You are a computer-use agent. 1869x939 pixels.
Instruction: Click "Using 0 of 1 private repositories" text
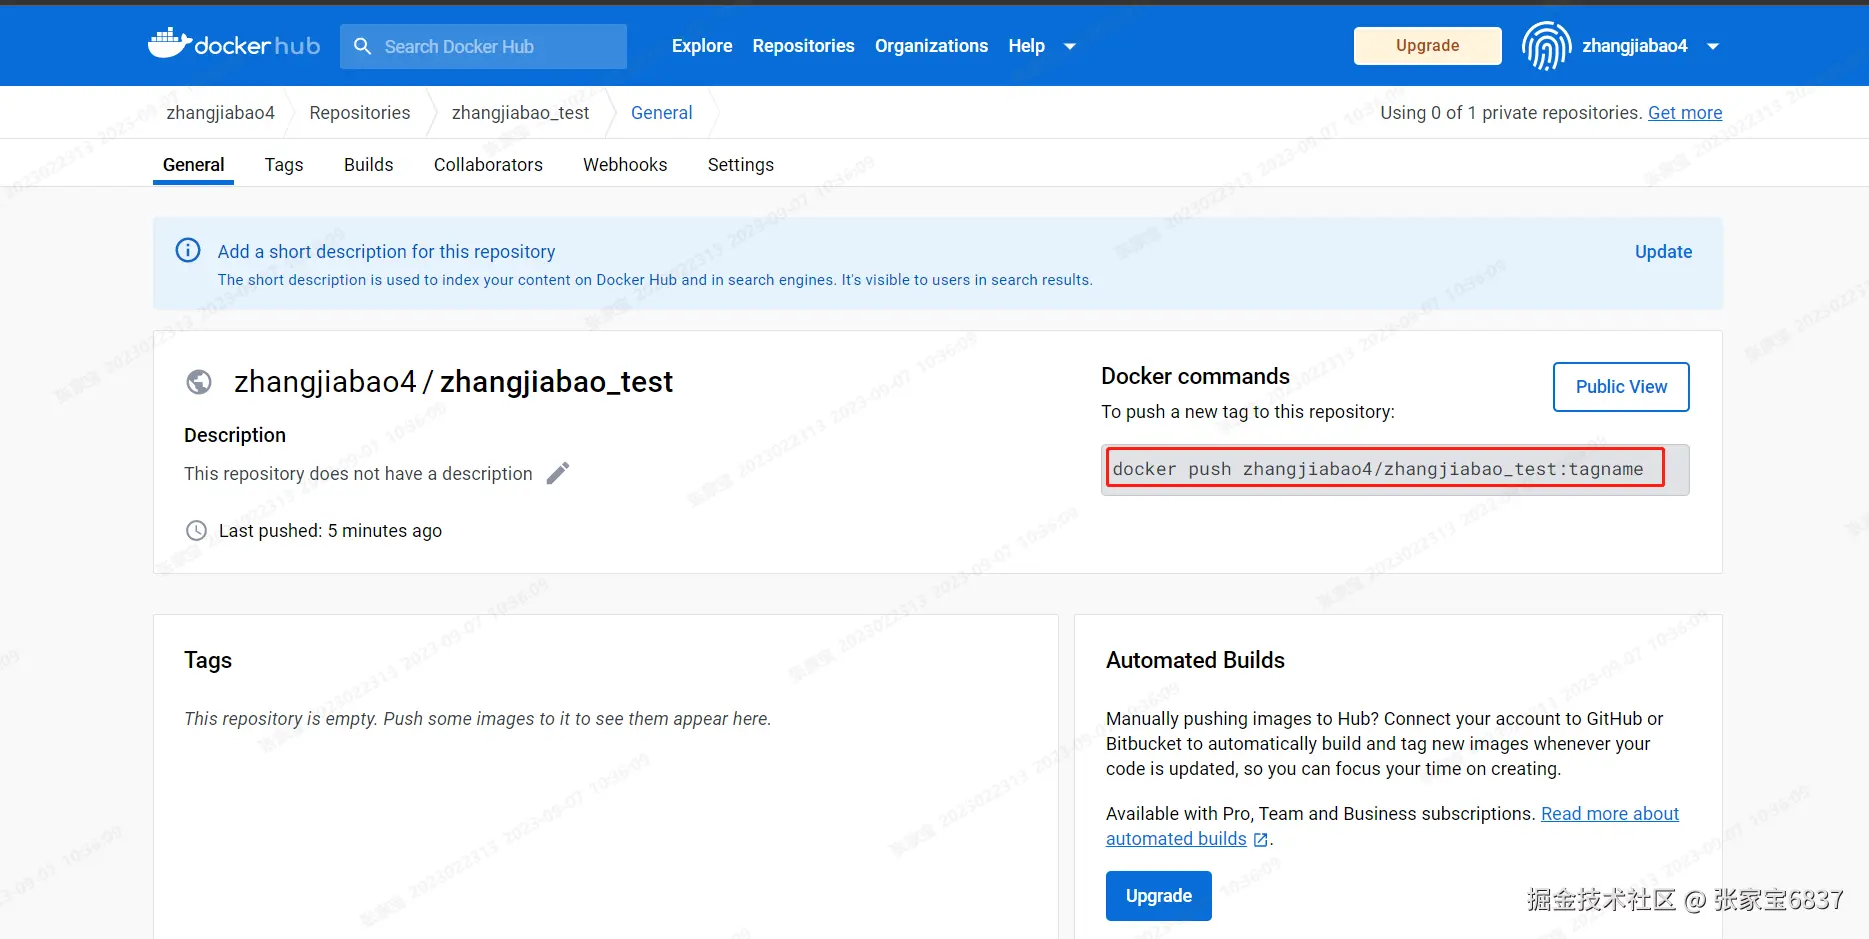[1511, 113]
